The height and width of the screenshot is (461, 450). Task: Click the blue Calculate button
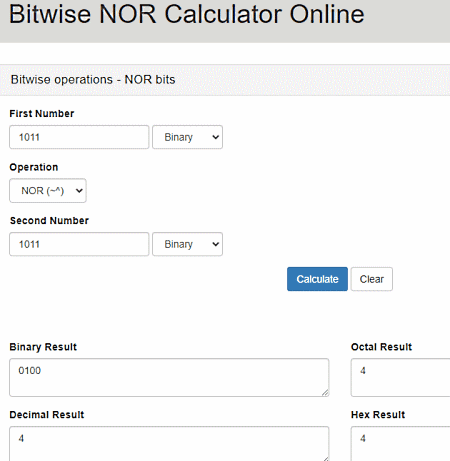point(317,279)
